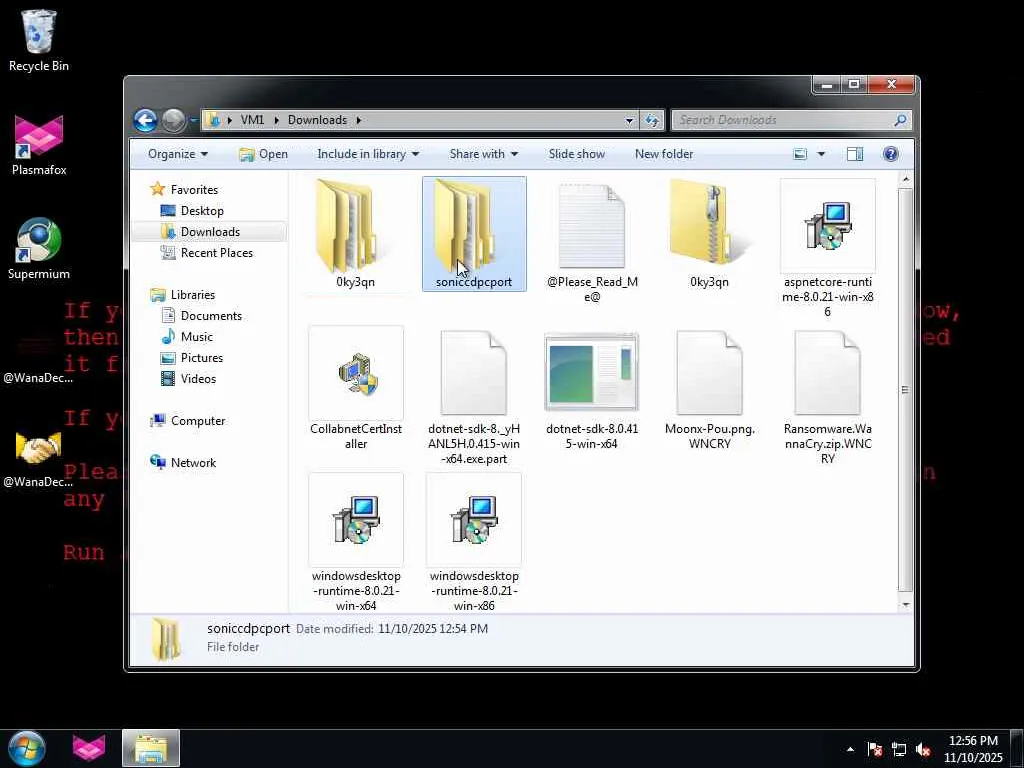Click the scrollbar down arrow
This screenshot has height=768, width=1024.
coord(905,605)
